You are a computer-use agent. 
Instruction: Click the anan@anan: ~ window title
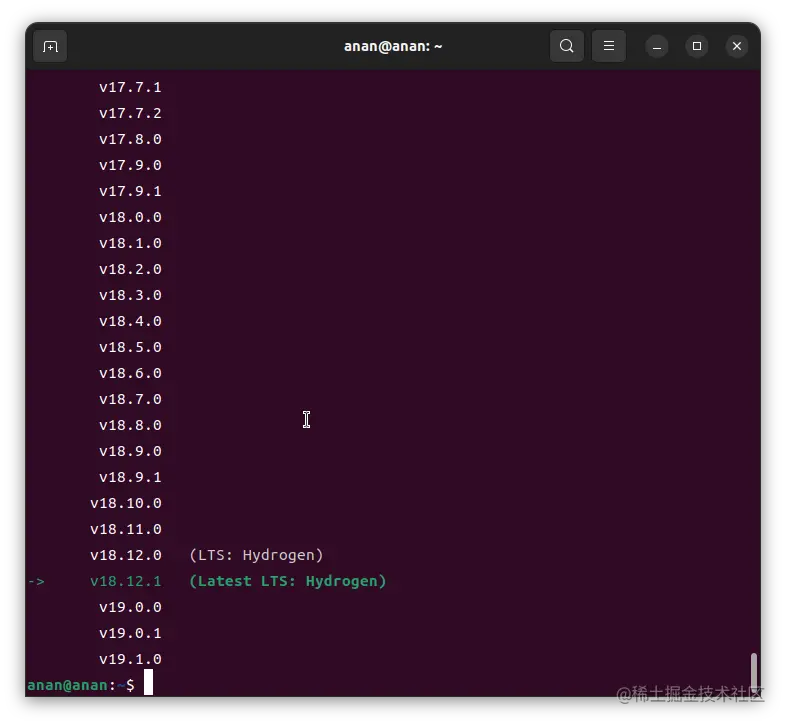click(x=393, y=46)
